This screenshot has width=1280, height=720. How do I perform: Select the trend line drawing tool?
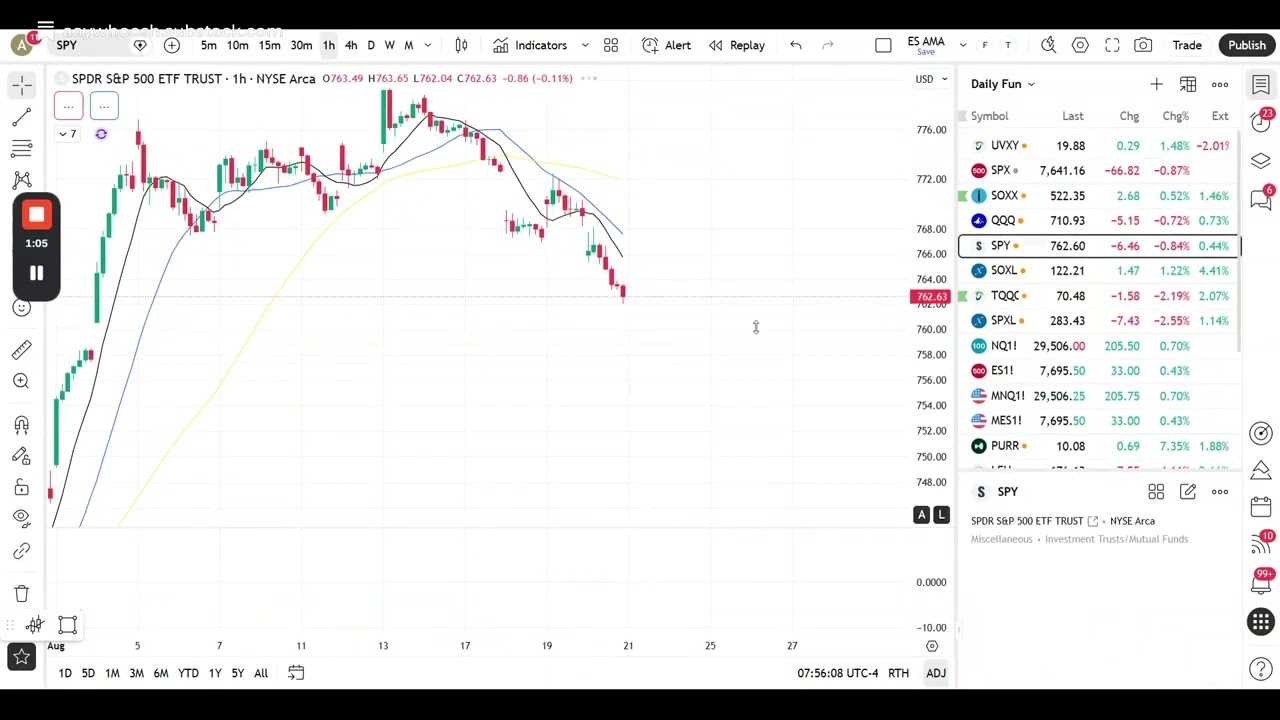(x=22, y=118)
